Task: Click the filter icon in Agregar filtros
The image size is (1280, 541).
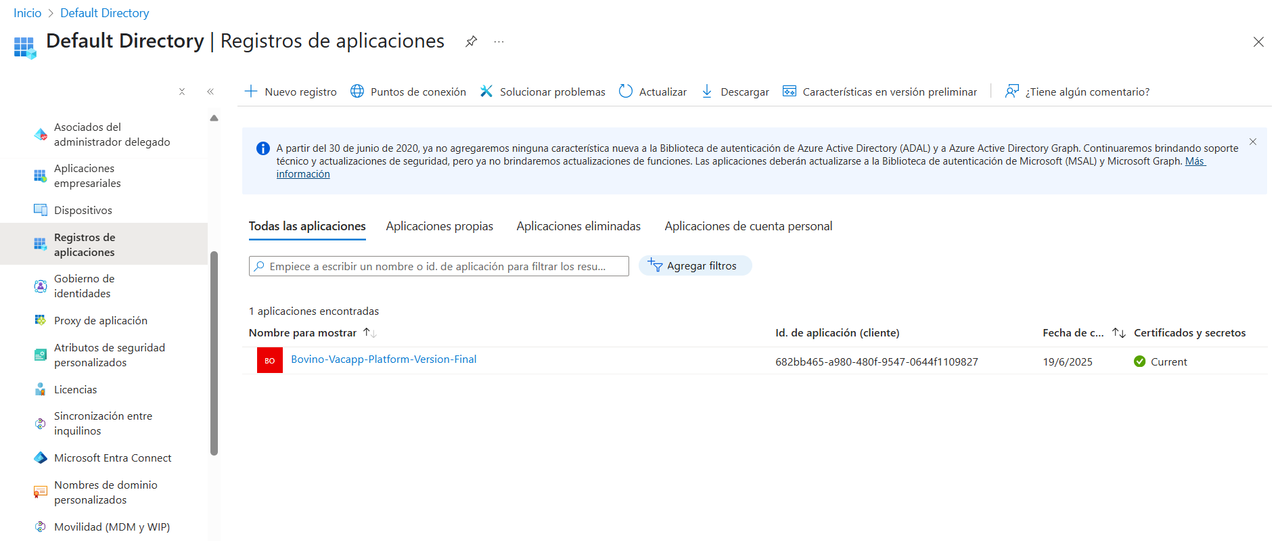Action: click(655, 265)
